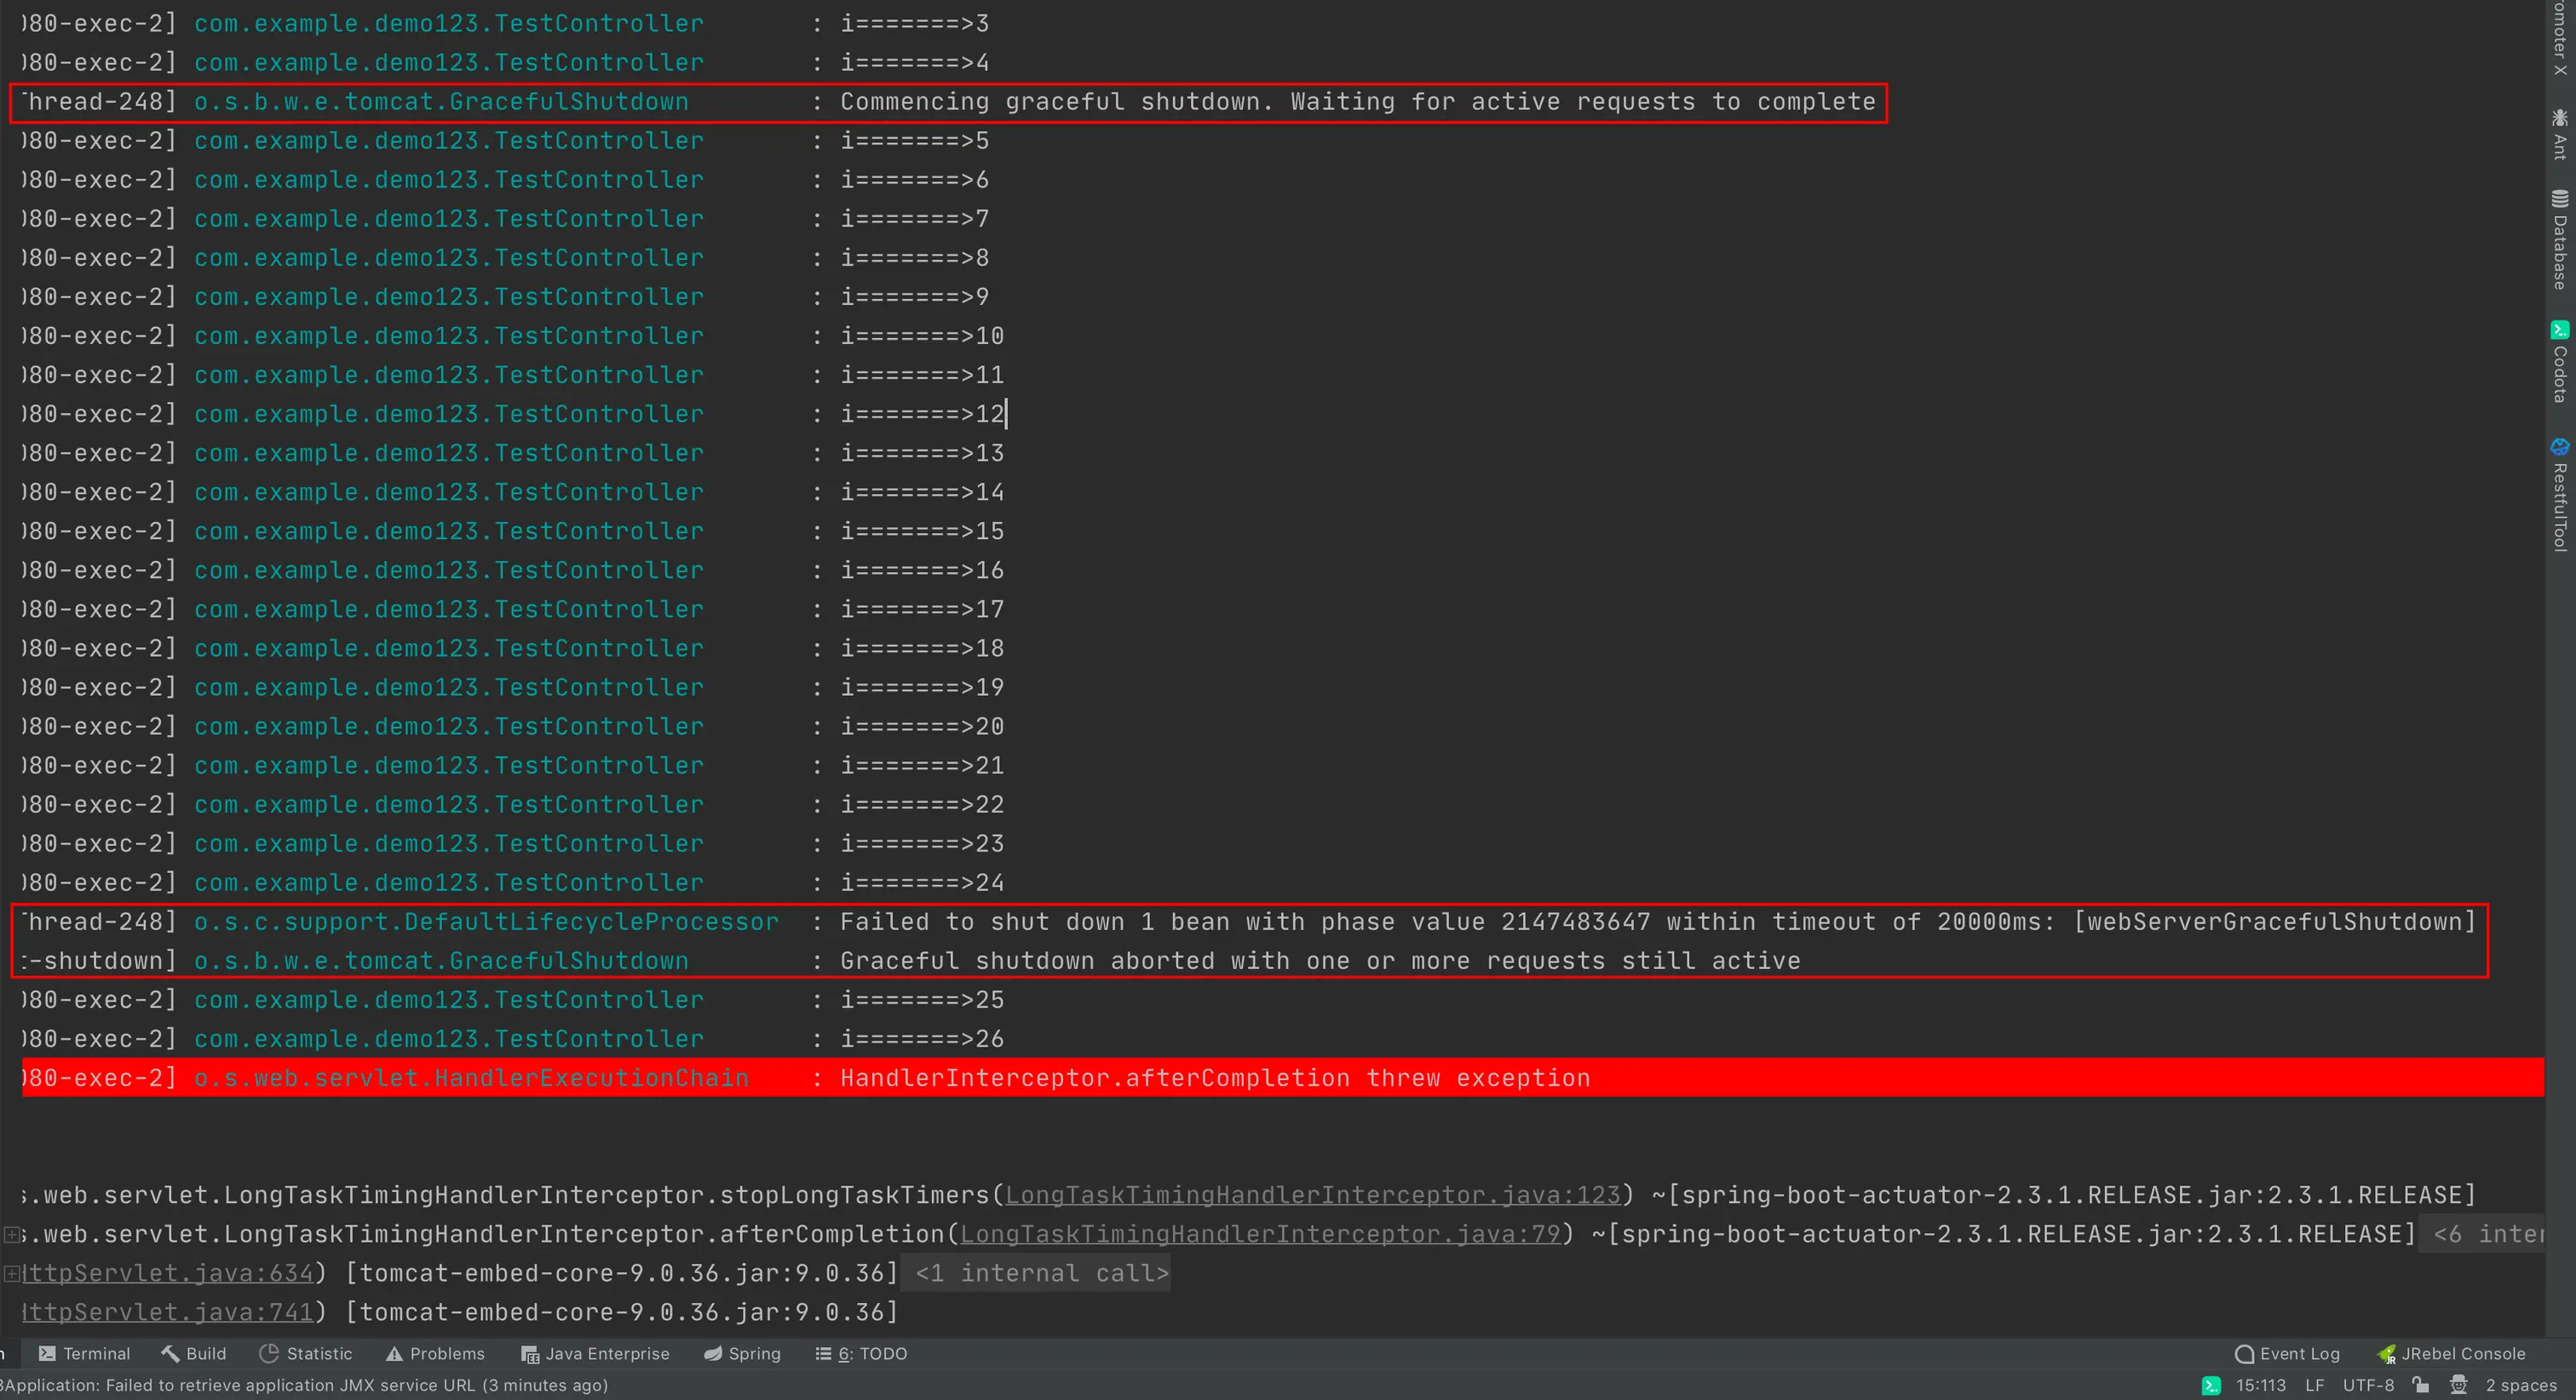Open the LF line separator dropdown
This screenshot has height=1400, width=2576.
[2314, 1385]
